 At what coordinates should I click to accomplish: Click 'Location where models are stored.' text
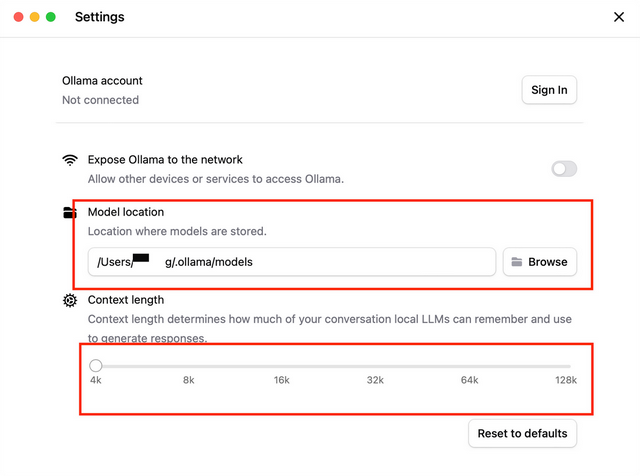click(177, 231)
